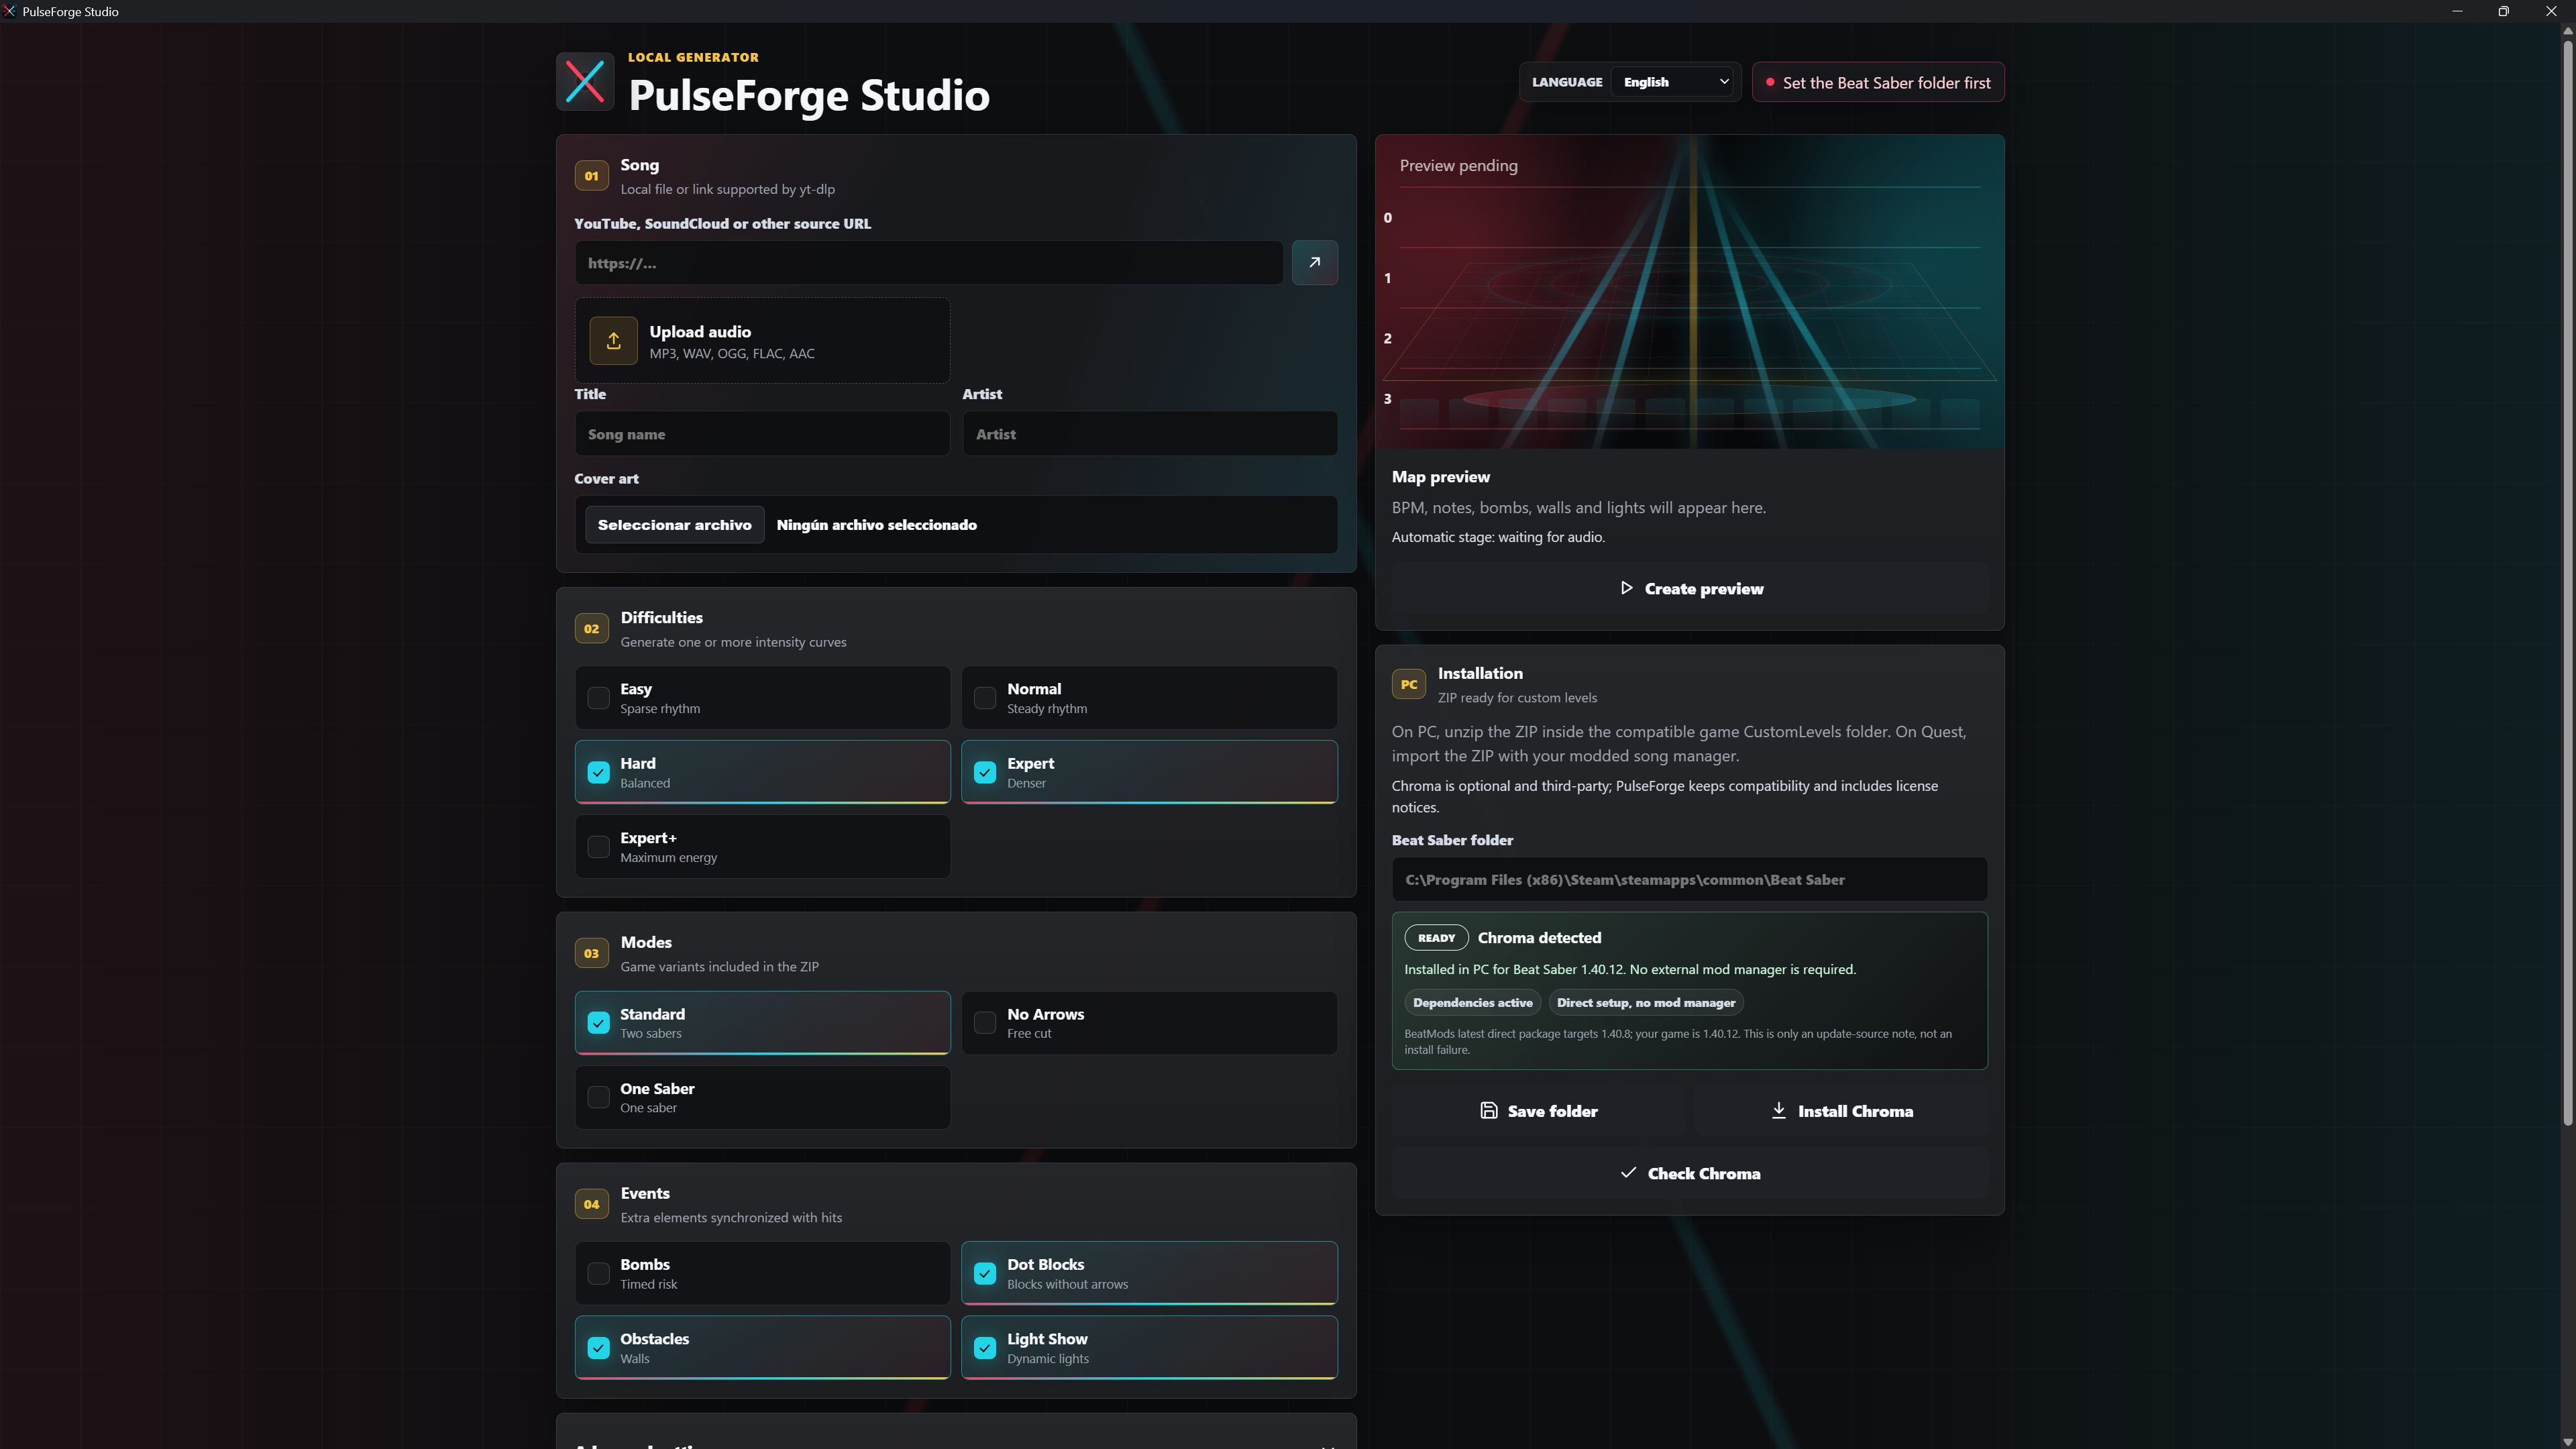Click the PulseForge crossed-sabers logo
The image size is (2576, 1449).
[x=585, y=82]
